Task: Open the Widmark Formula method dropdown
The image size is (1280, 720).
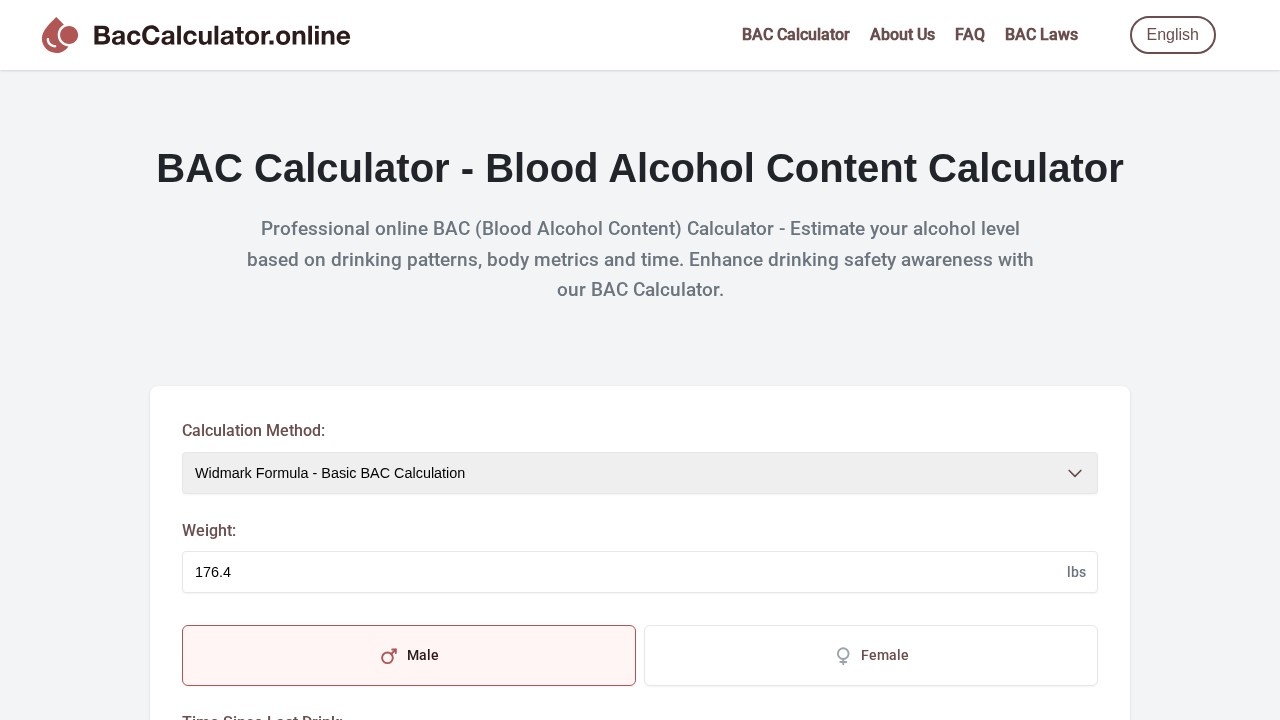Action: click(620, 473)
